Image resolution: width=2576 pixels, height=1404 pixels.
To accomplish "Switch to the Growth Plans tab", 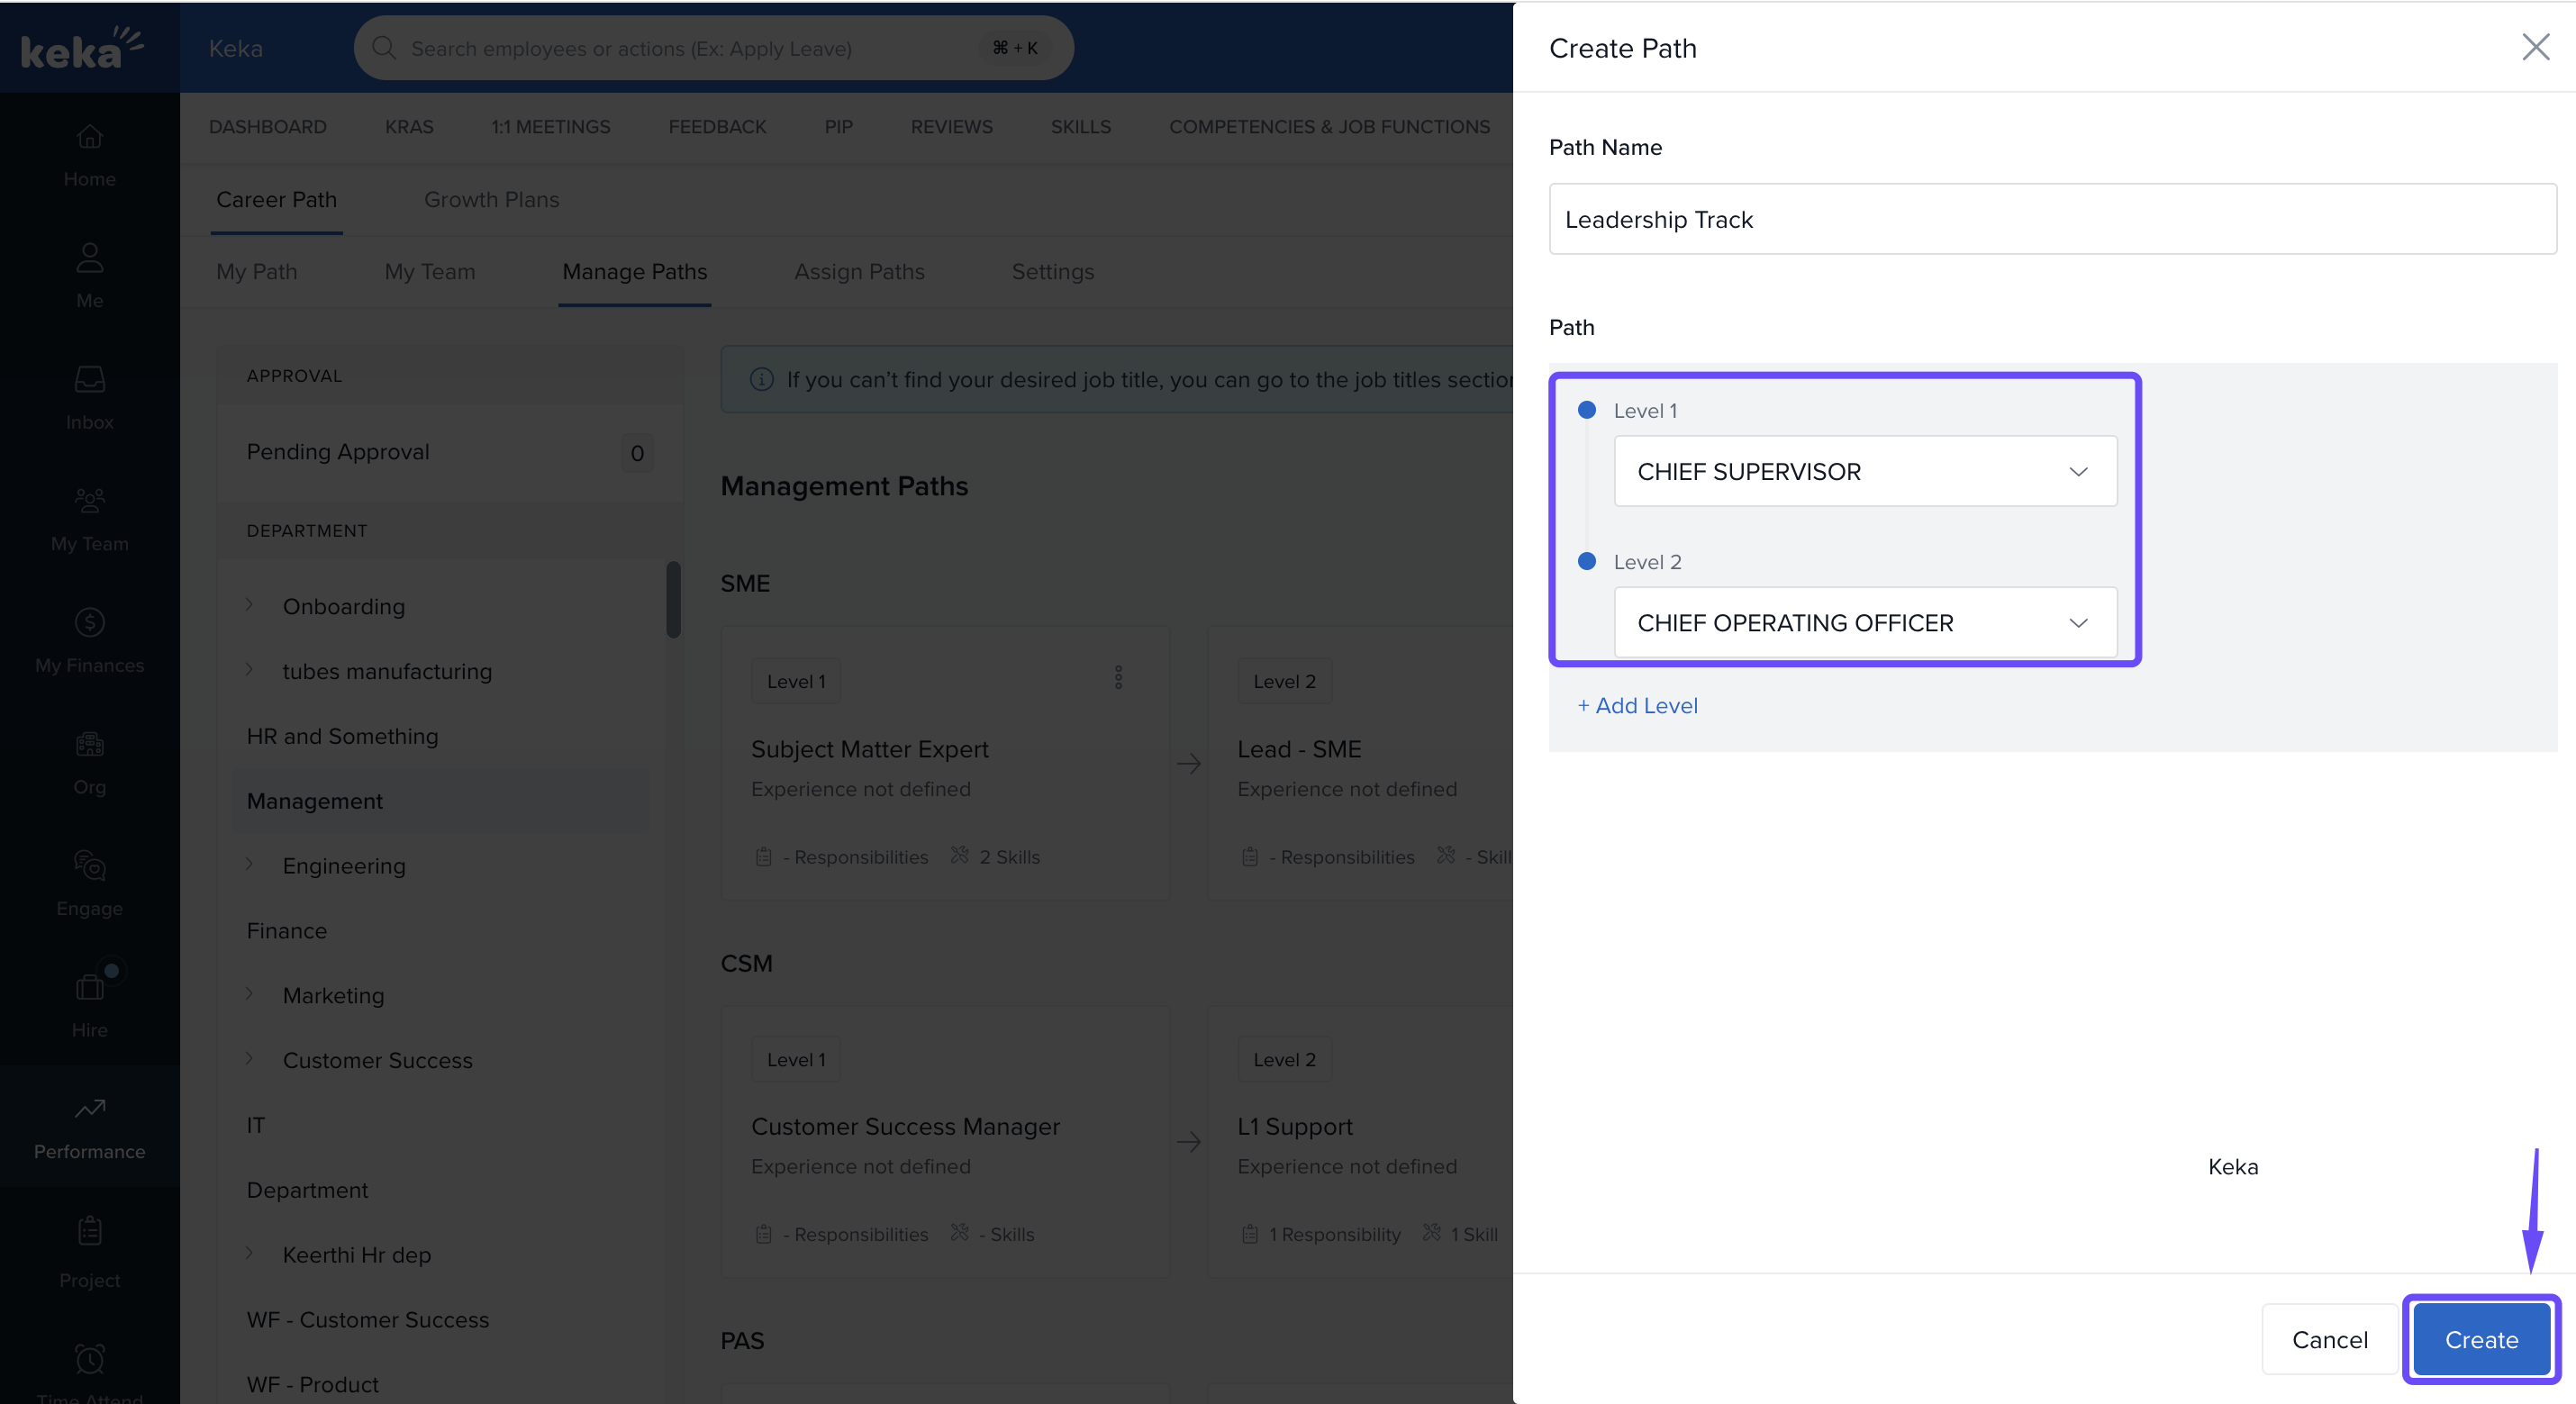I will 491,200.
